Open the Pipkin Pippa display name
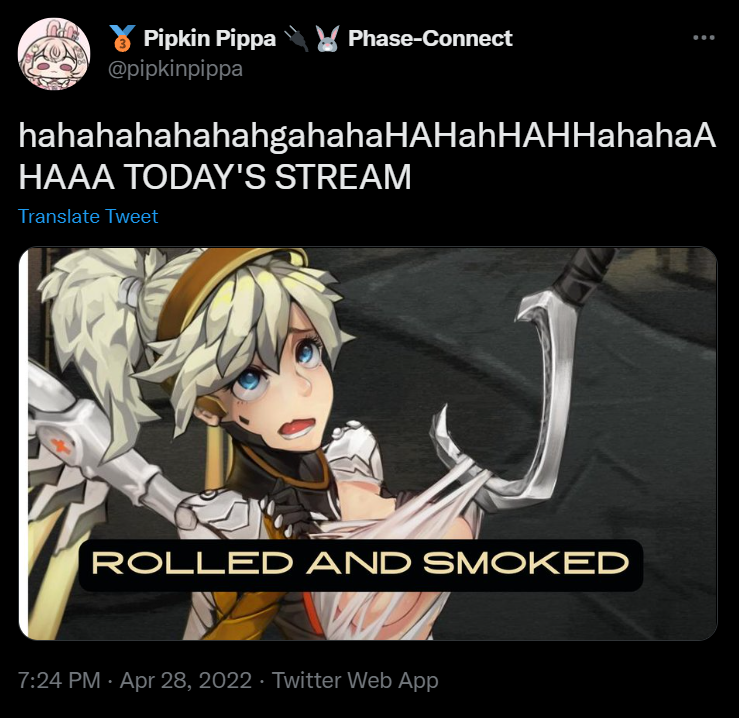Image resolution: width=739 pixels, height=718 pixels. tap(209, 38)
